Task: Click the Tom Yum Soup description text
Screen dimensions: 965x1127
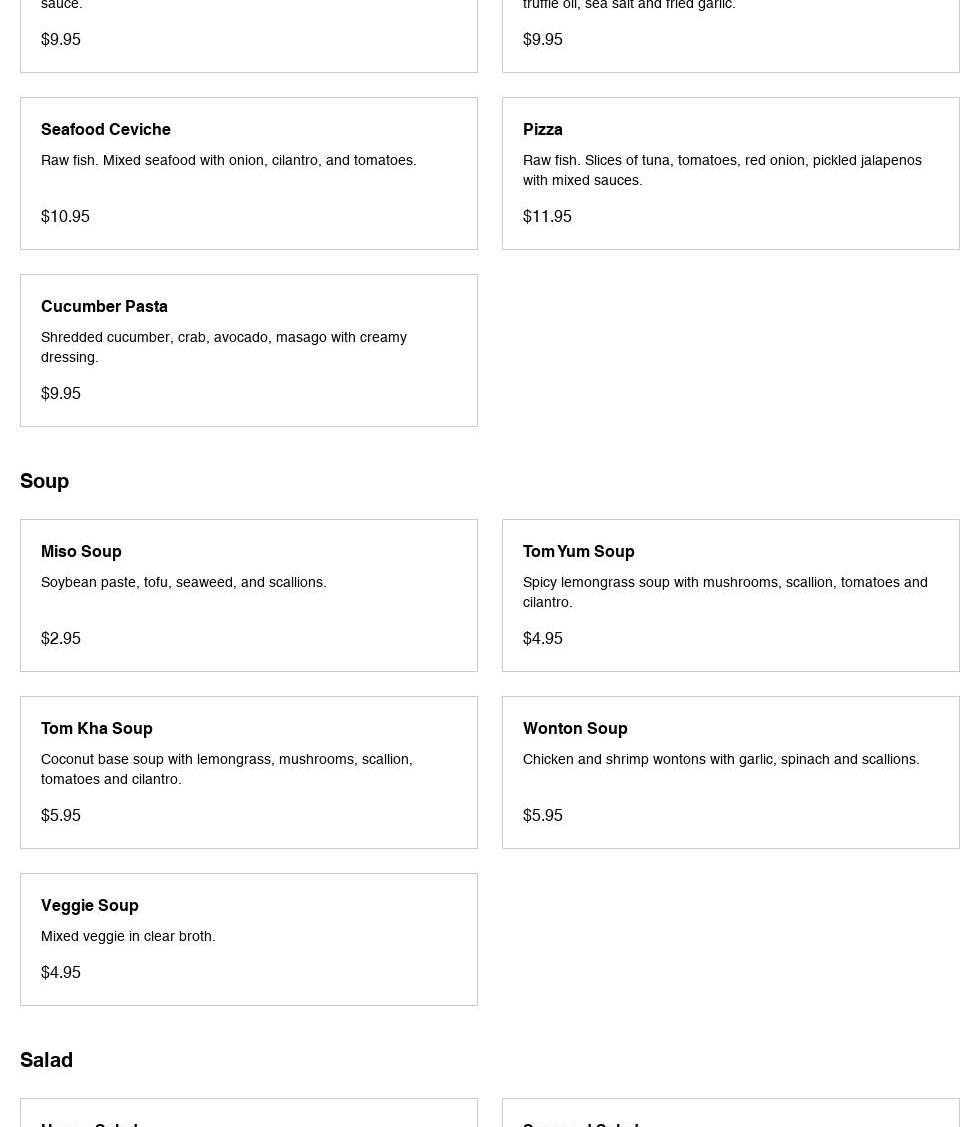Action: click(x=725, y=592)
